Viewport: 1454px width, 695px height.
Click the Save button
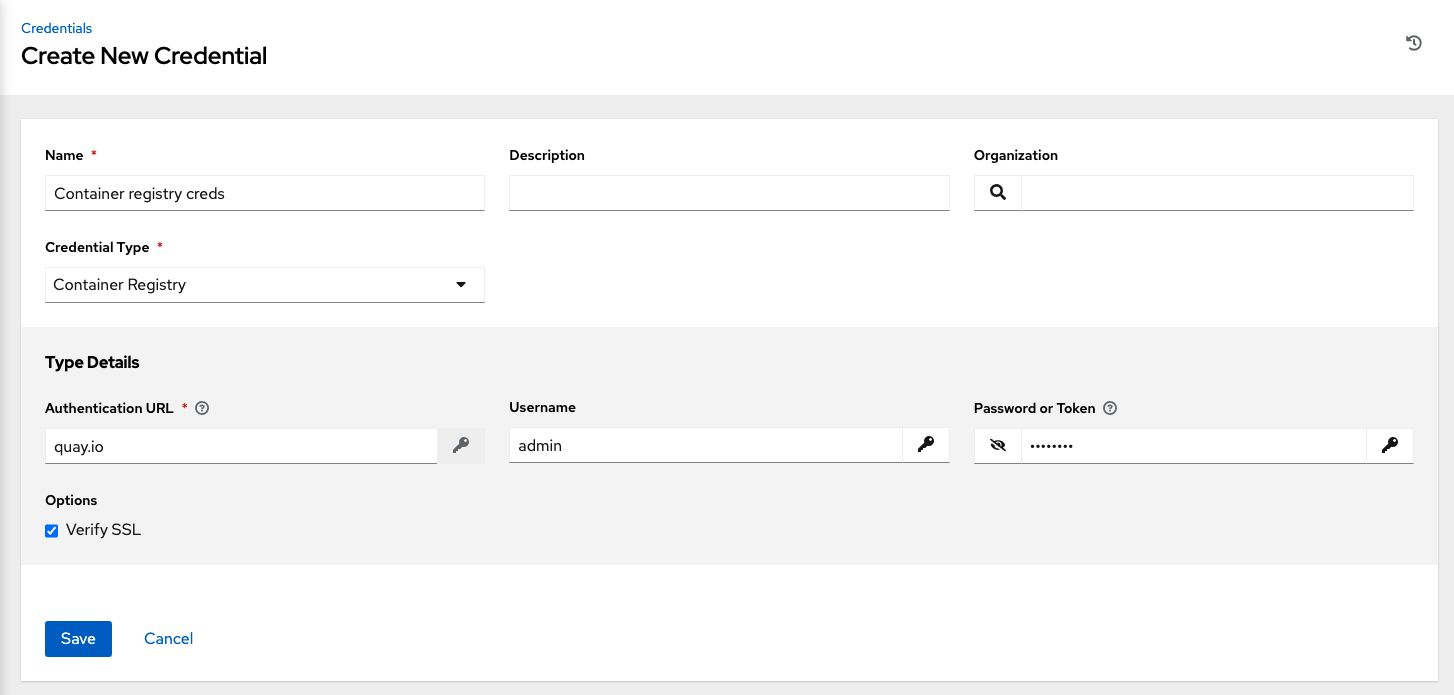click(78, 638)
